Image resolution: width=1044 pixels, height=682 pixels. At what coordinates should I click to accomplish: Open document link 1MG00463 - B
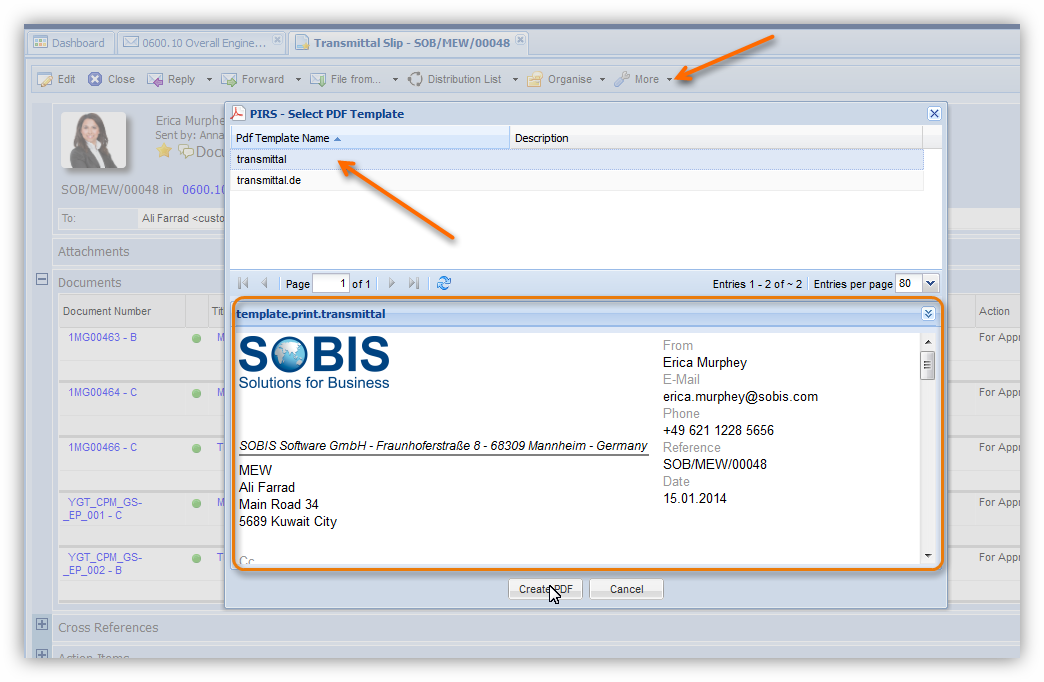tap(102, 337)
